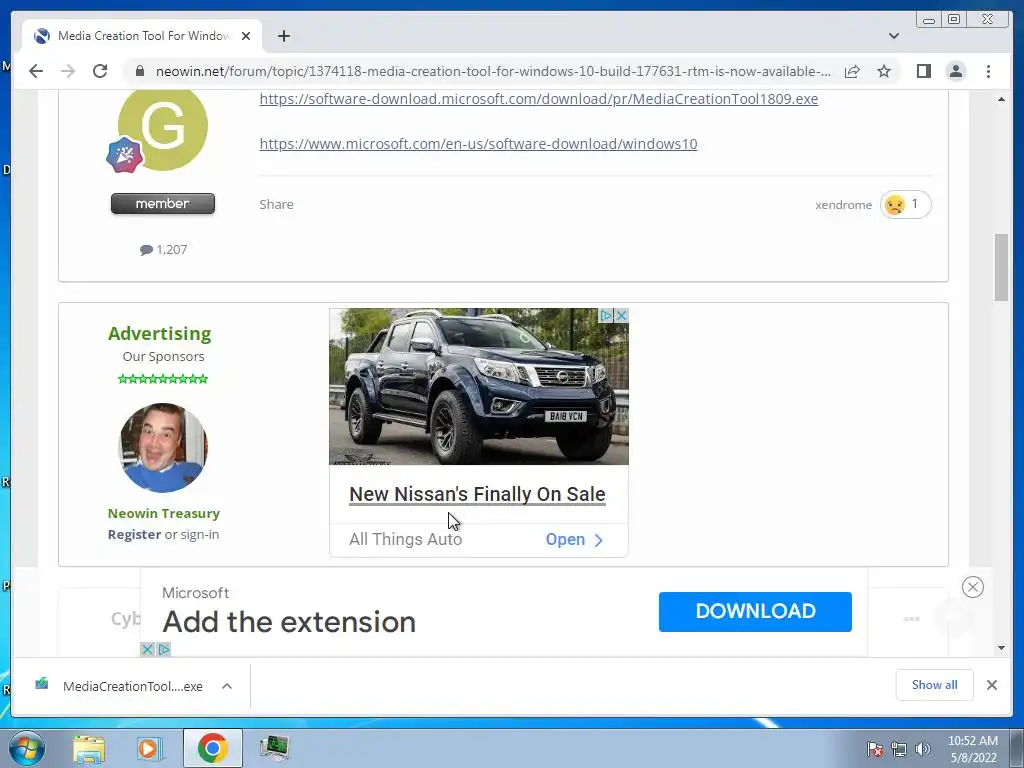Image resolution: width=1024 pixels, height=768 pixels.
Task: Click the Chrome taskbar icon
Action: 212,748
